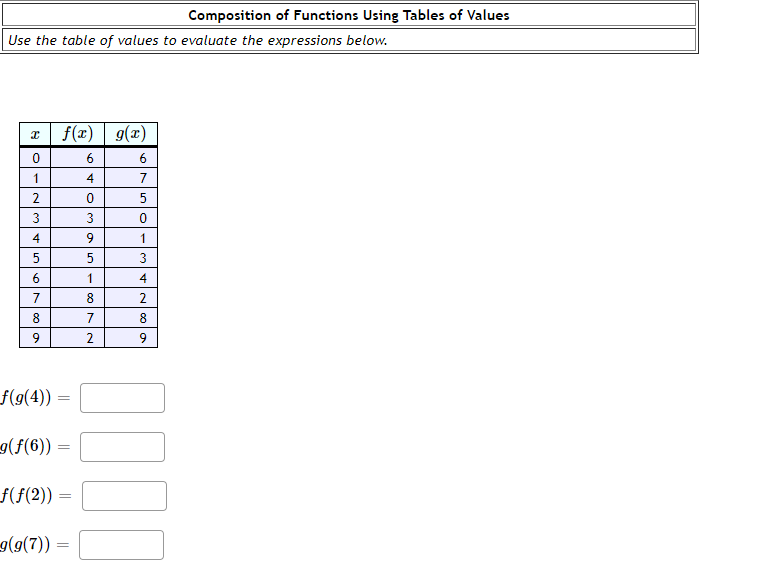Click the g(f(6)) answer input box

tap(122, 447)
